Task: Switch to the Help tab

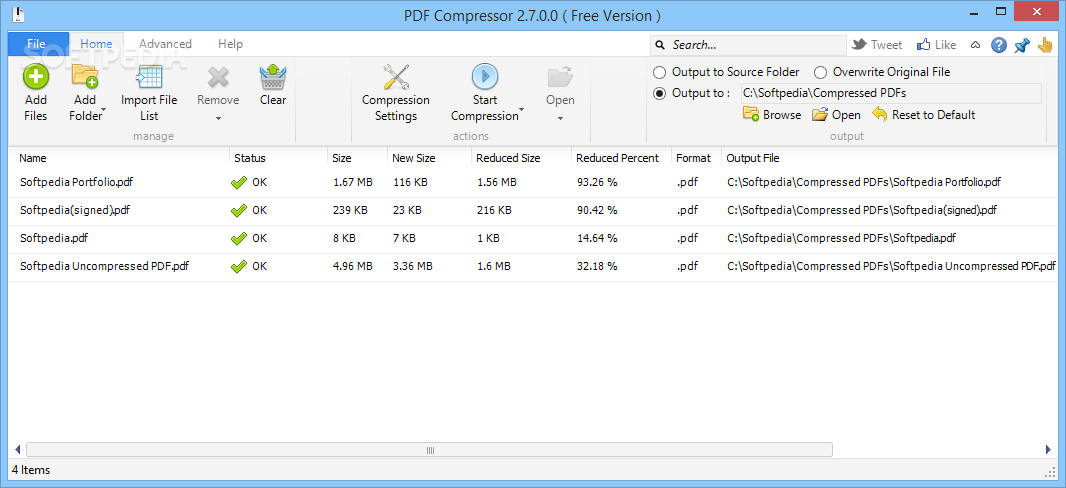Action: [230, 44]
